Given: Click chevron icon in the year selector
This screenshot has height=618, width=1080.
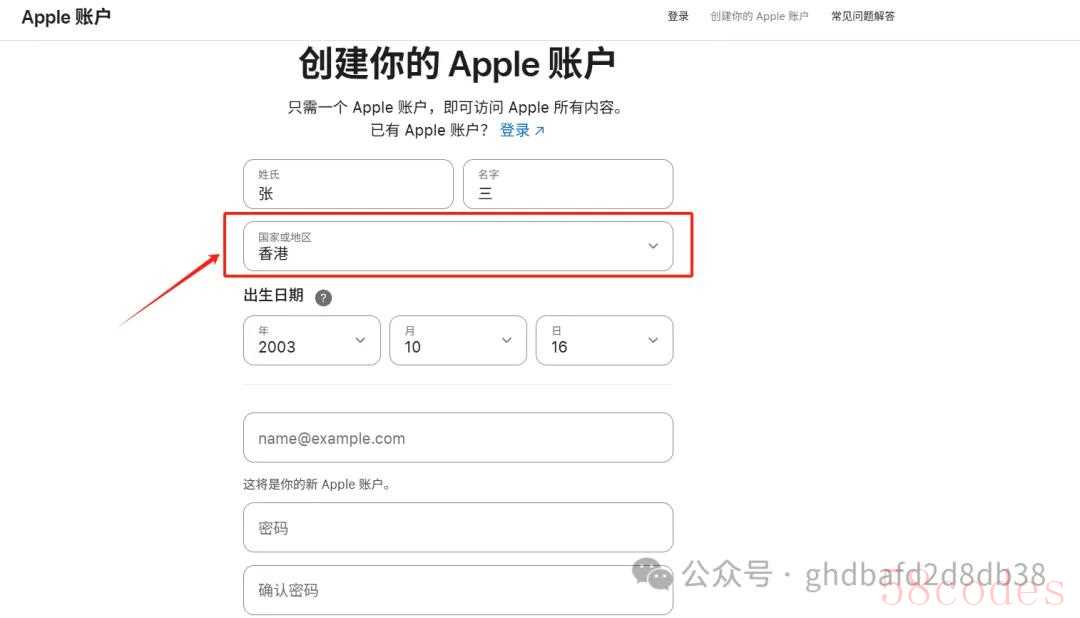Looking at the screenshot, I should 360,340.
